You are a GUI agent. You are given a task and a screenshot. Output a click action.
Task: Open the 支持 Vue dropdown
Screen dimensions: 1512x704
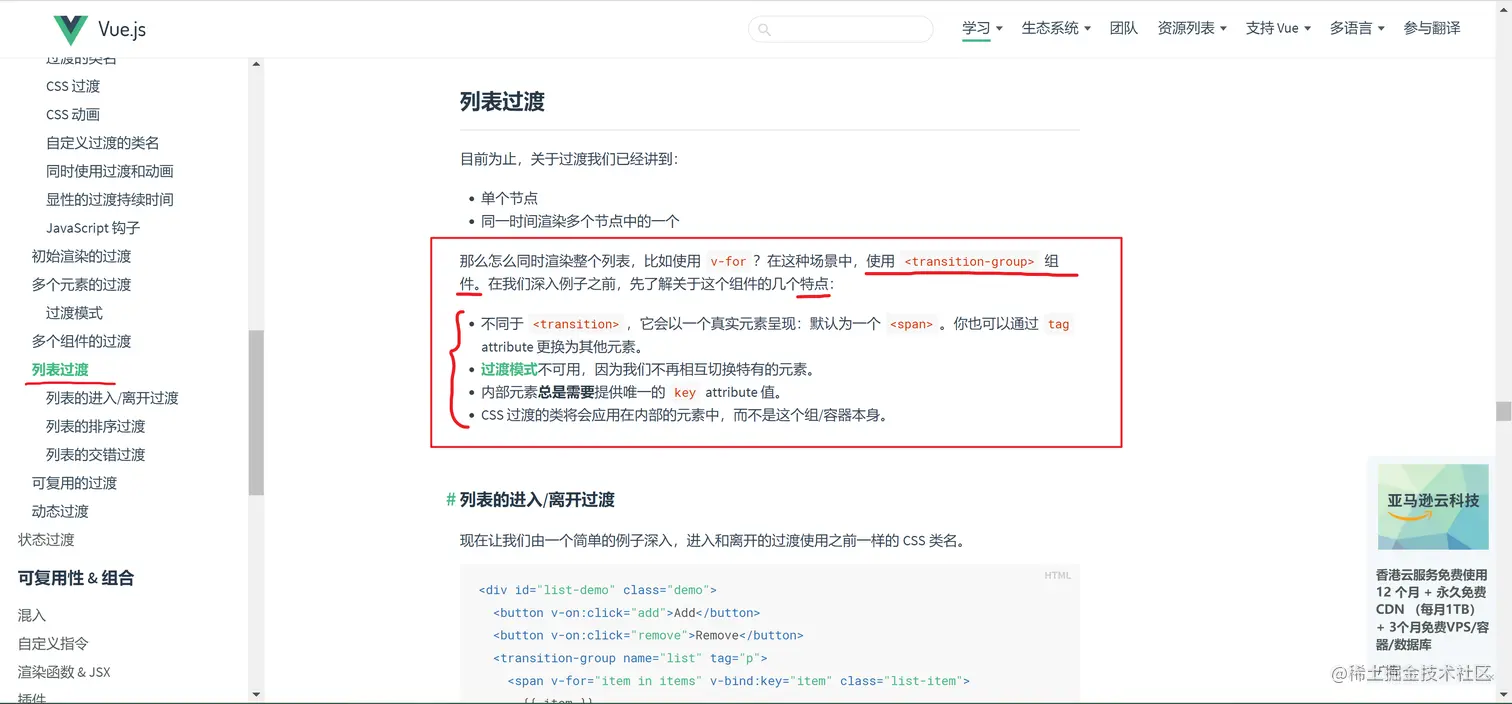(1278, 28)
